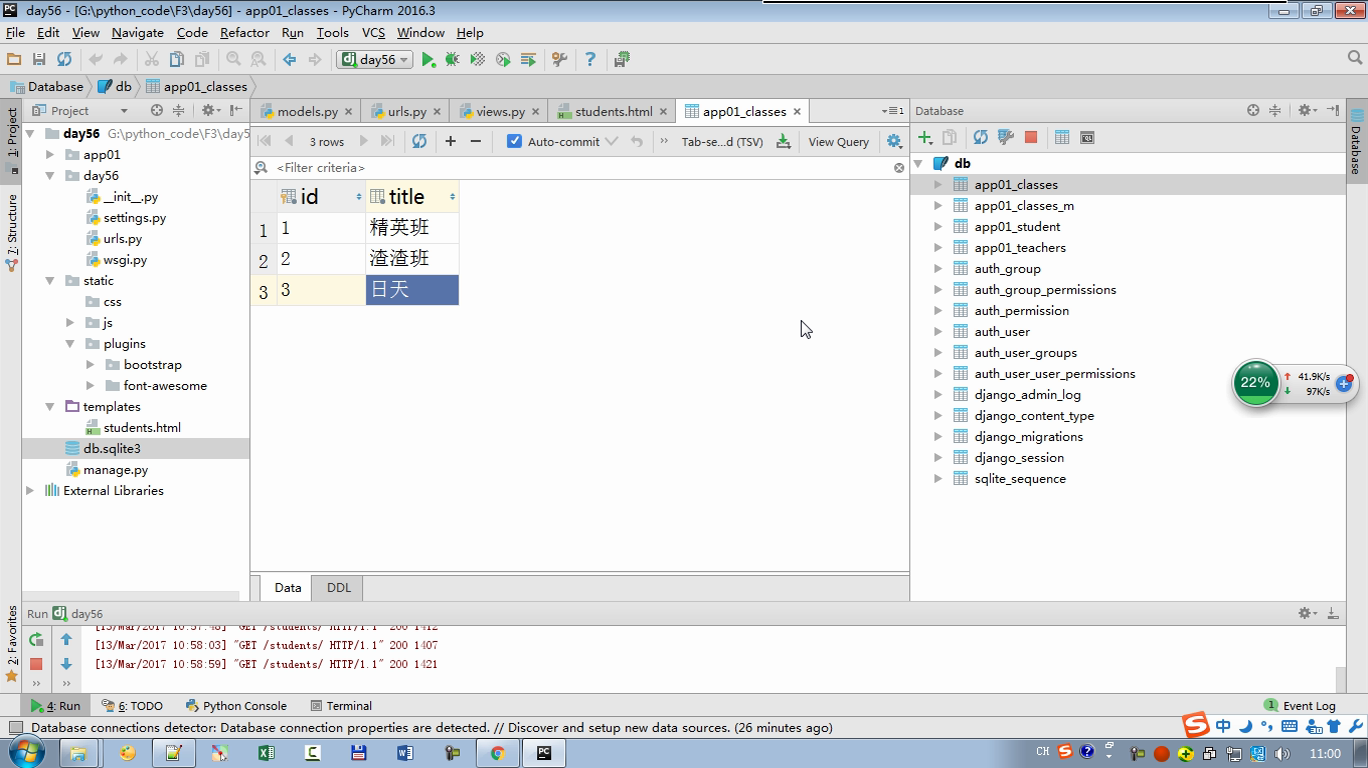Switch to the DDL tab
Image resolution: width=1368 pixels, height=768 pixels.
pos(338,588)
